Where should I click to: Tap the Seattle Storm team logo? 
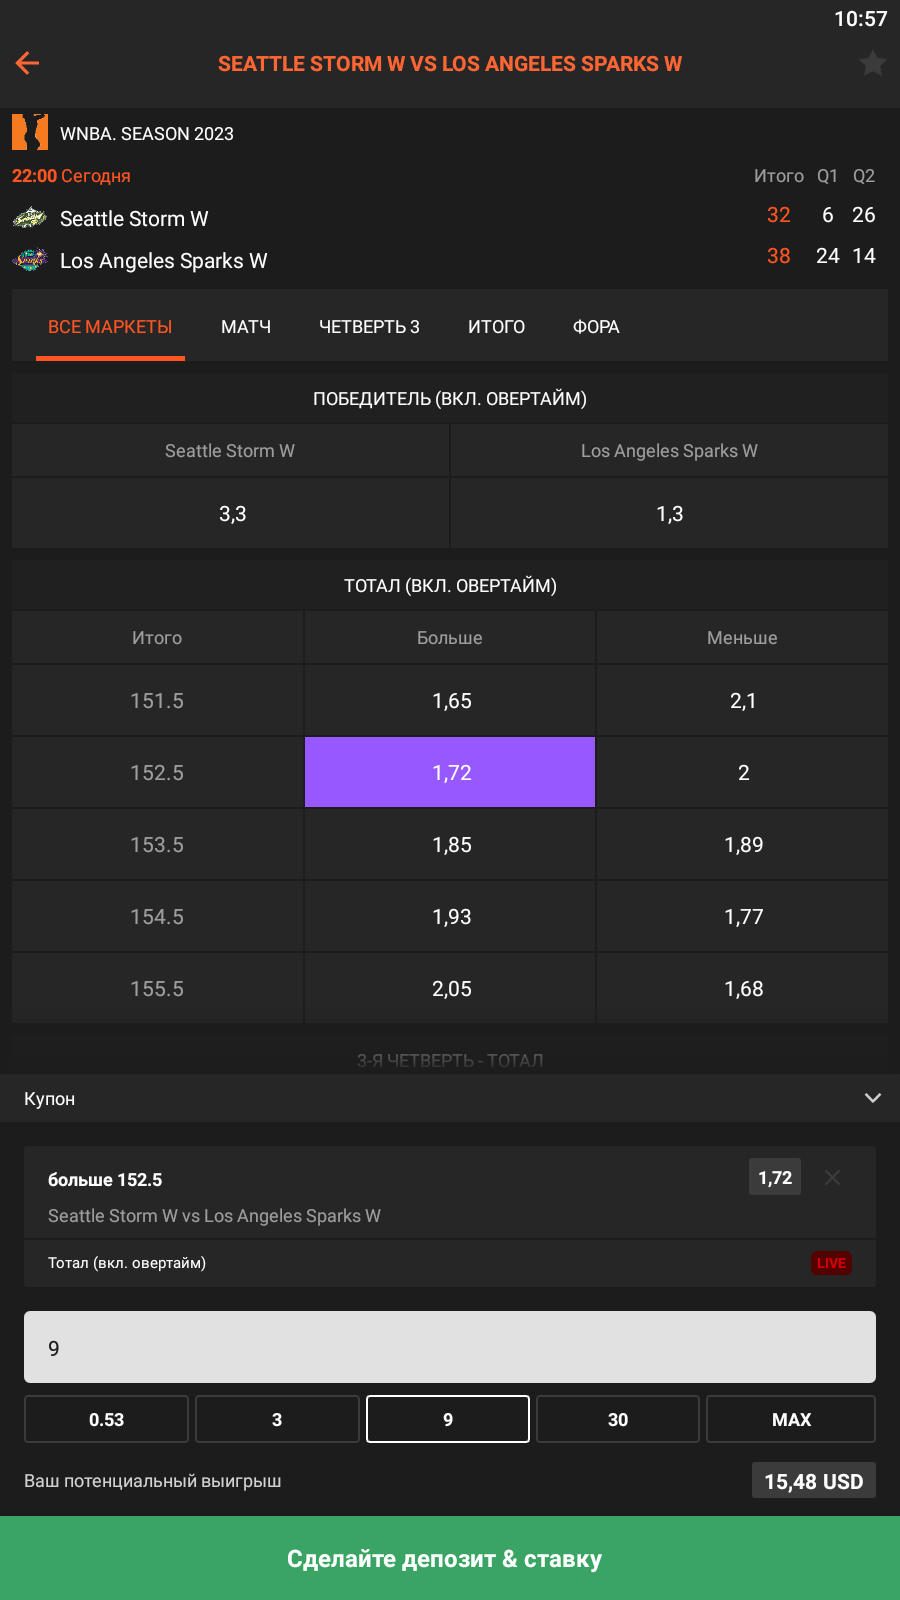tap(30, 218)
